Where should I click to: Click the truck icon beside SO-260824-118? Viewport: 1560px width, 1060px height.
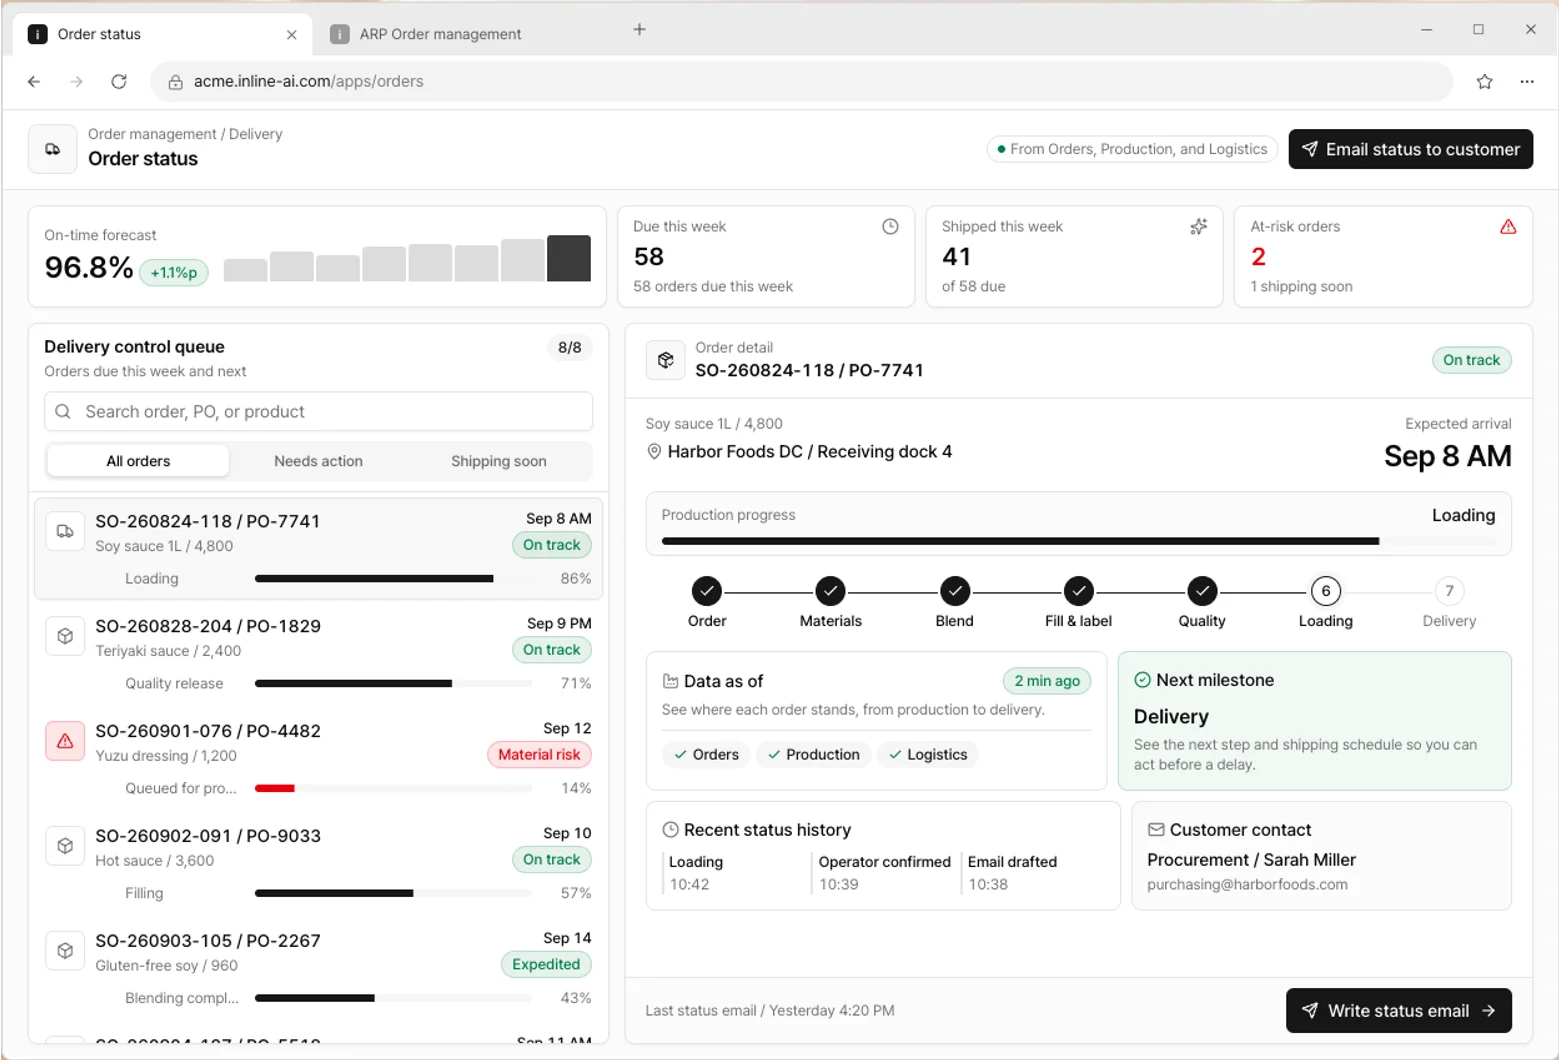[65, 531]
